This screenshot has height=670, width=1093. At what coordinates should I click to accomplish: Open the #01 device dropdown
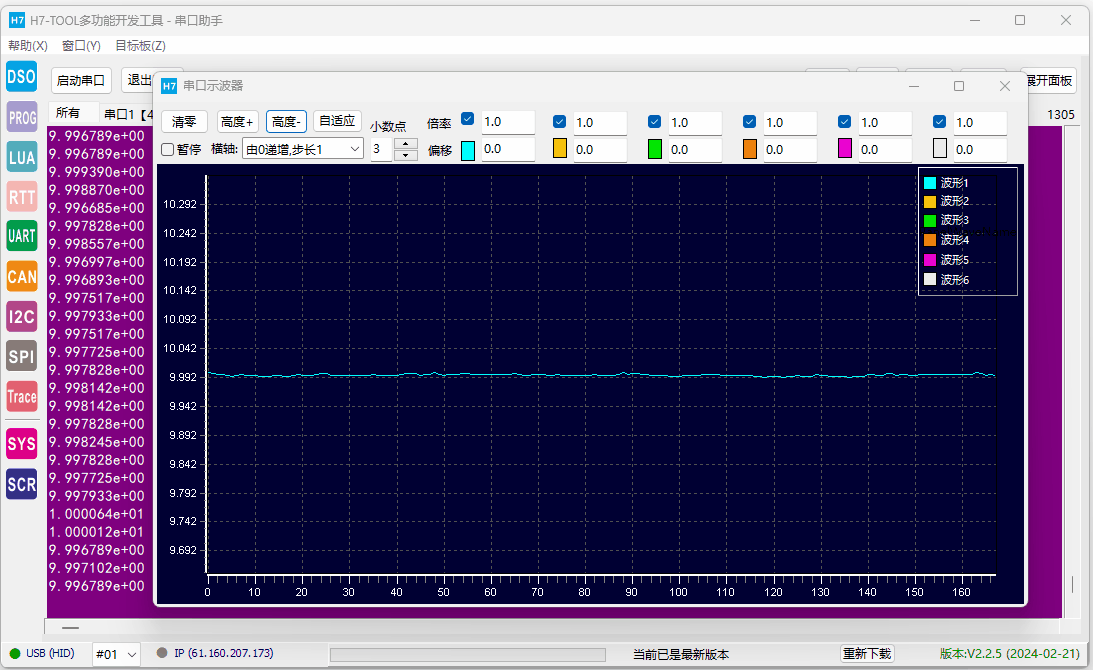point(116,654)
